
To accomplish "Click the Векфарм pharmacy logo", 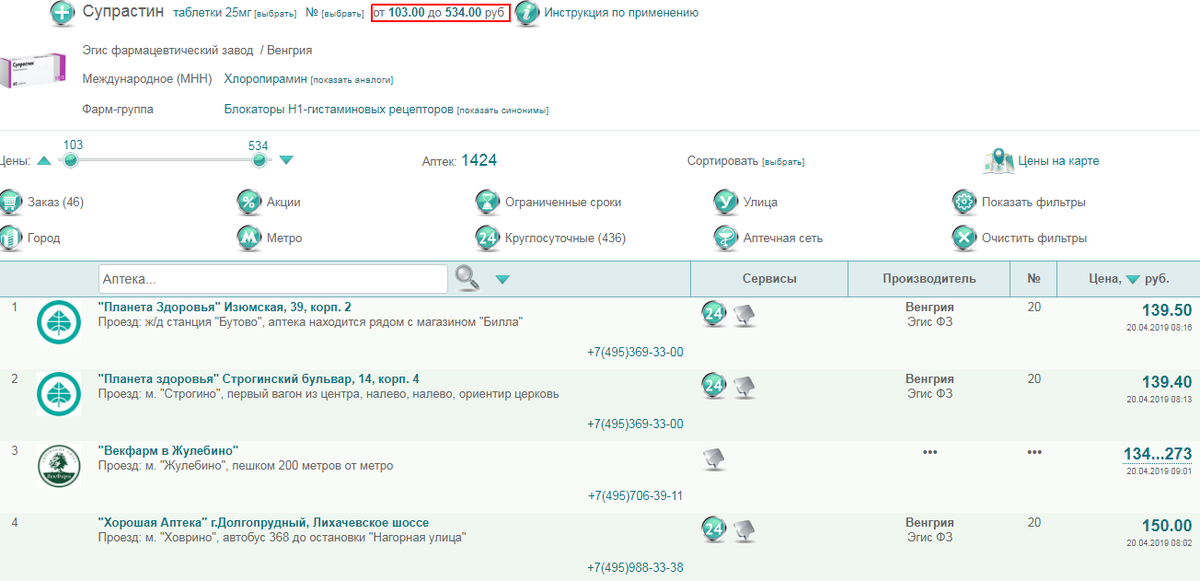I will 59,466.
